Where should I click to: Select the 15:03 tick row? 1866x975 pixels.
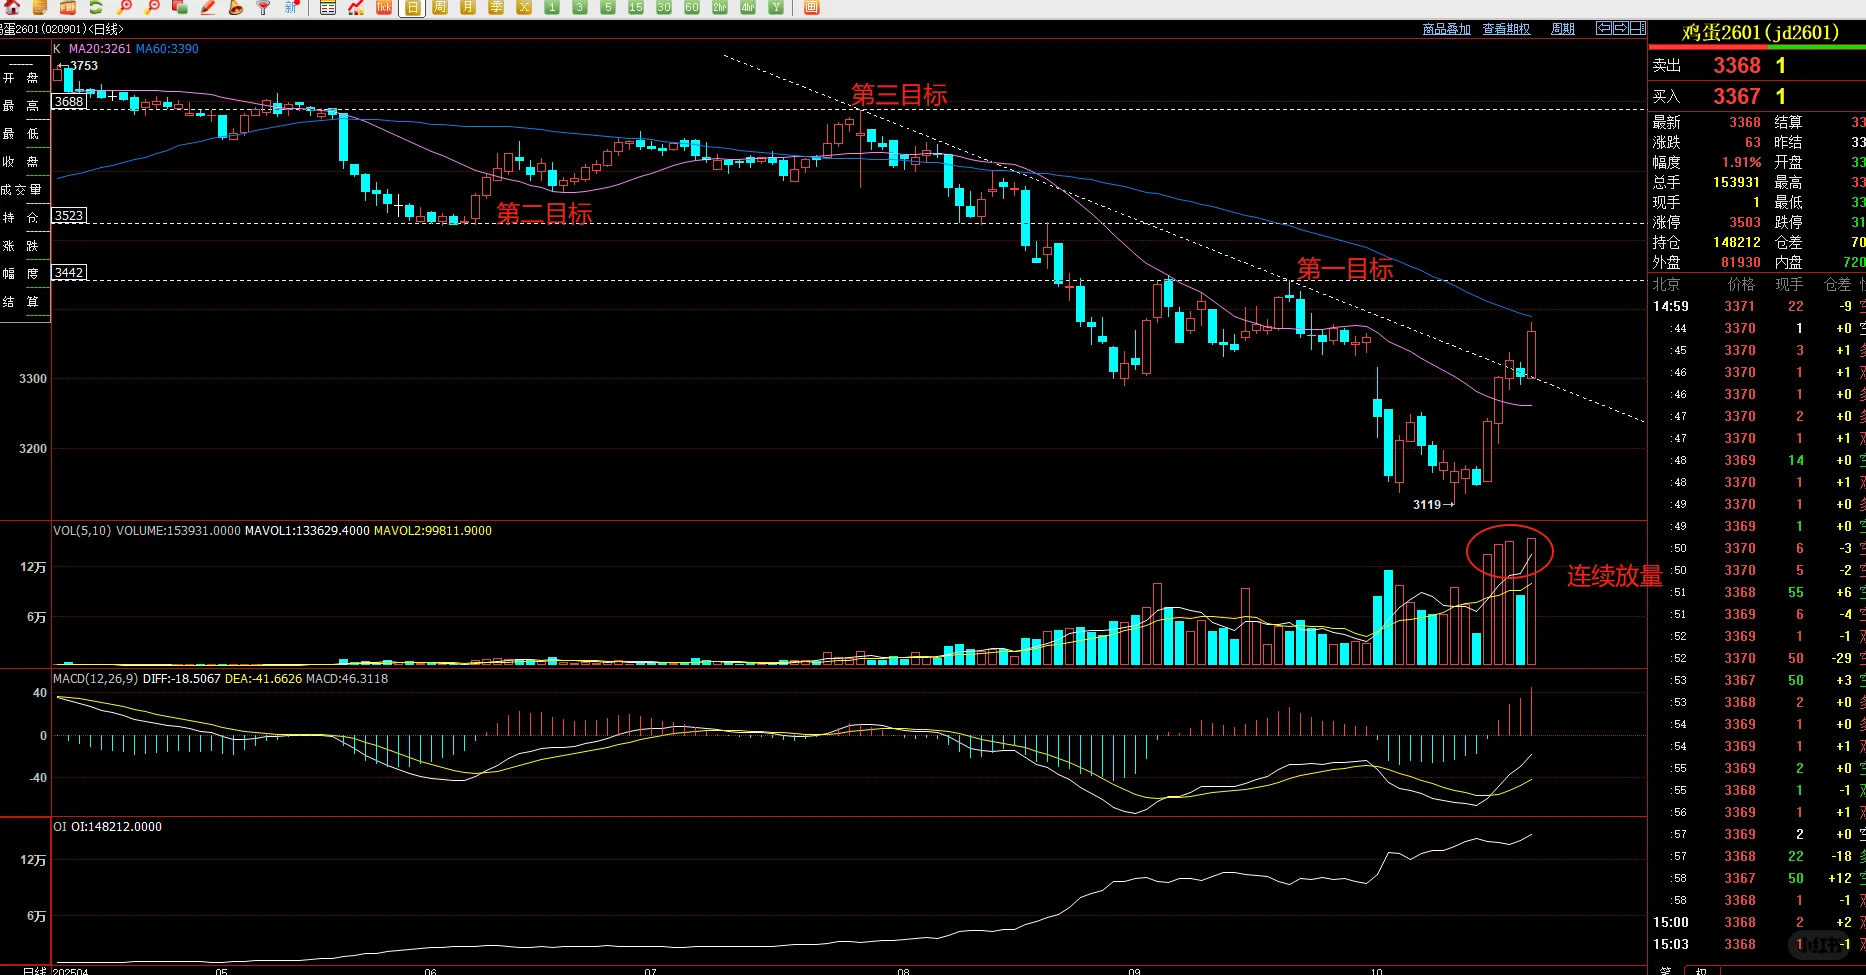click(x=1757, y=945)
